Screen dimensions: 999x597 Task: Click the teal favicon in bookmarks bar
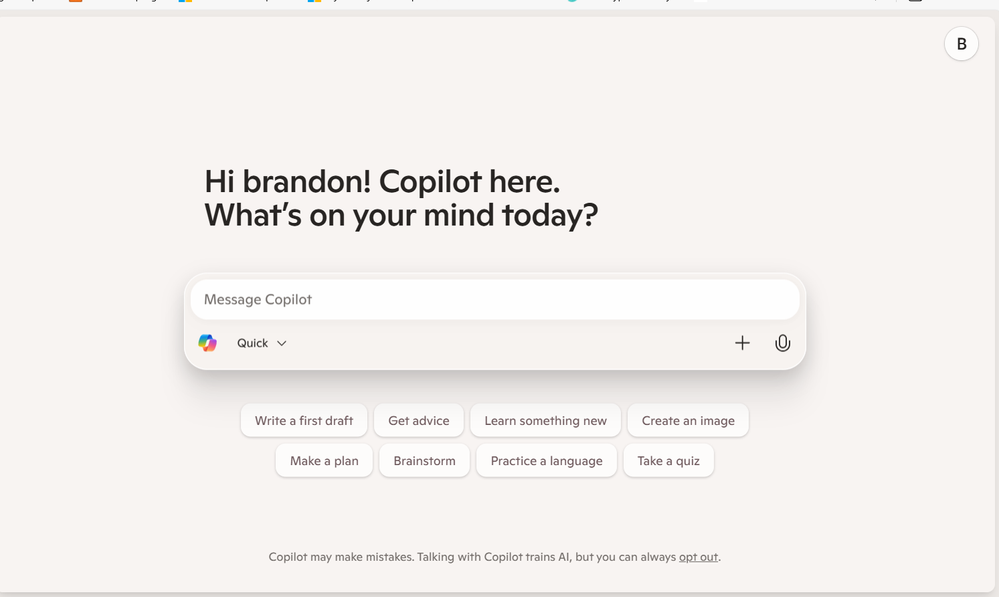[572, 1]
